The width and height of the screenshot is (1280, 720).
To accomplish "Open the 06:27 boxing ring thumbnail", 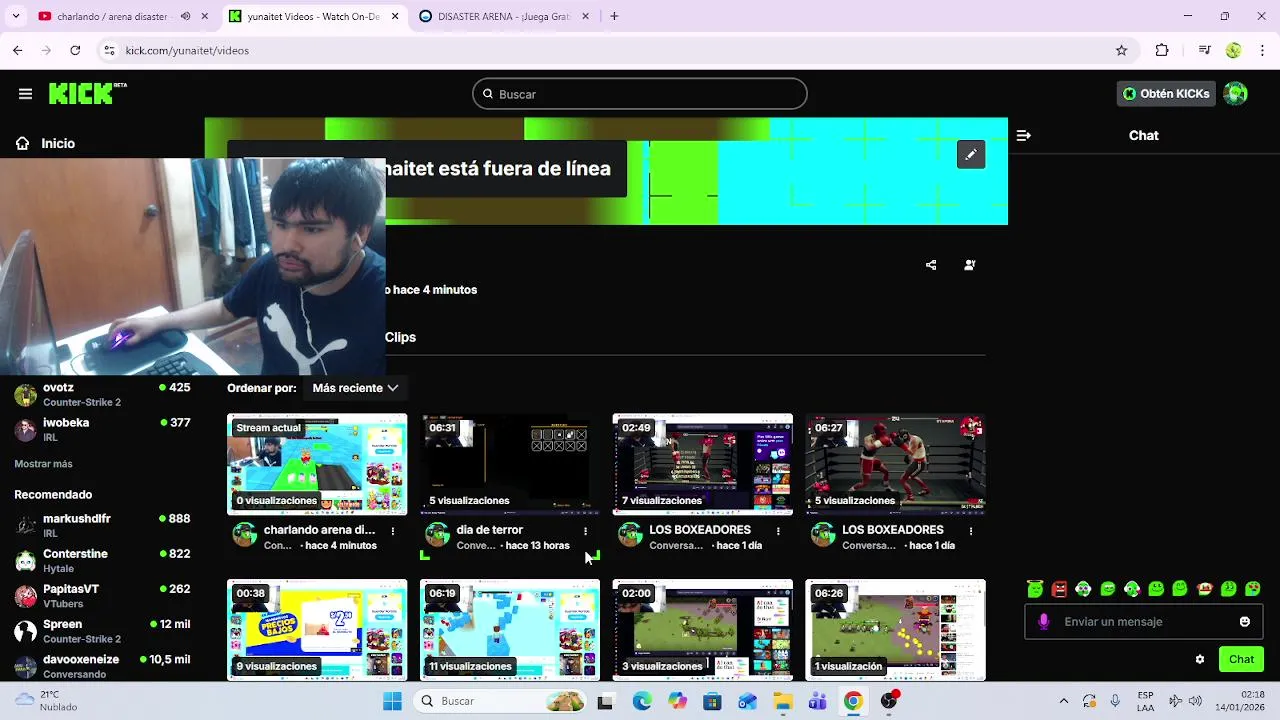I will pyautogui.click(x=896, y=464).
